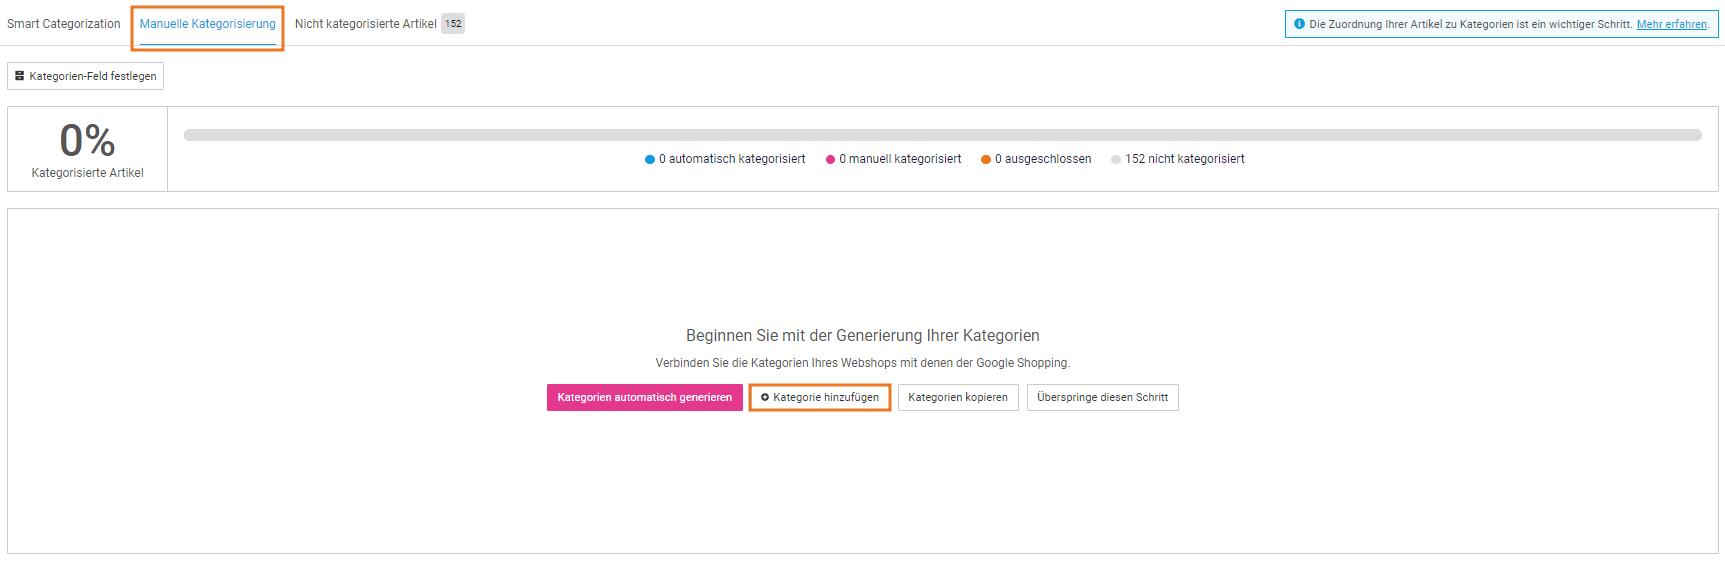Click Kategorien automatisch generieren button

645,397
